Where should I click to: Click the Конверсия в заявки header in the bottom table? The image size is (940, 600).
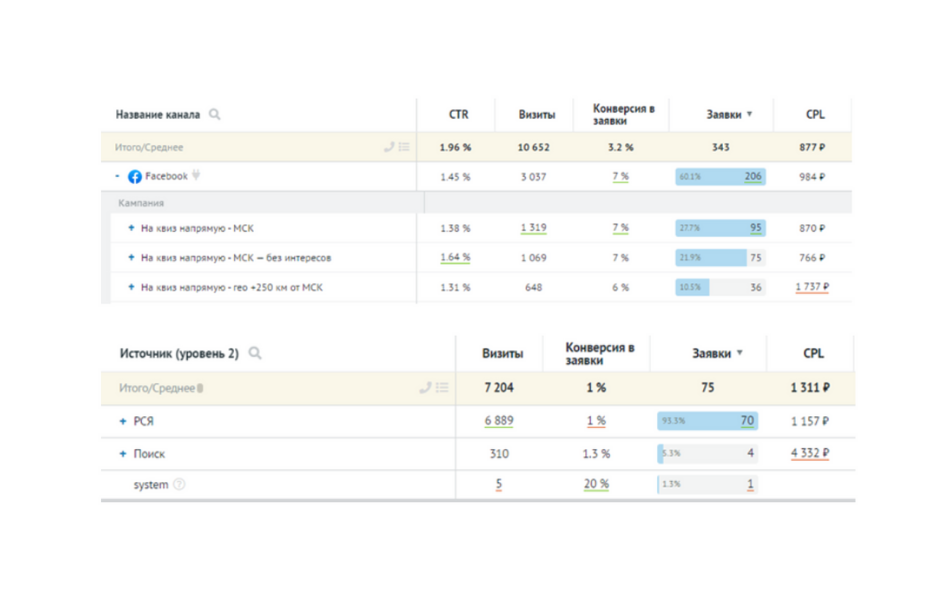pos(599,354)
